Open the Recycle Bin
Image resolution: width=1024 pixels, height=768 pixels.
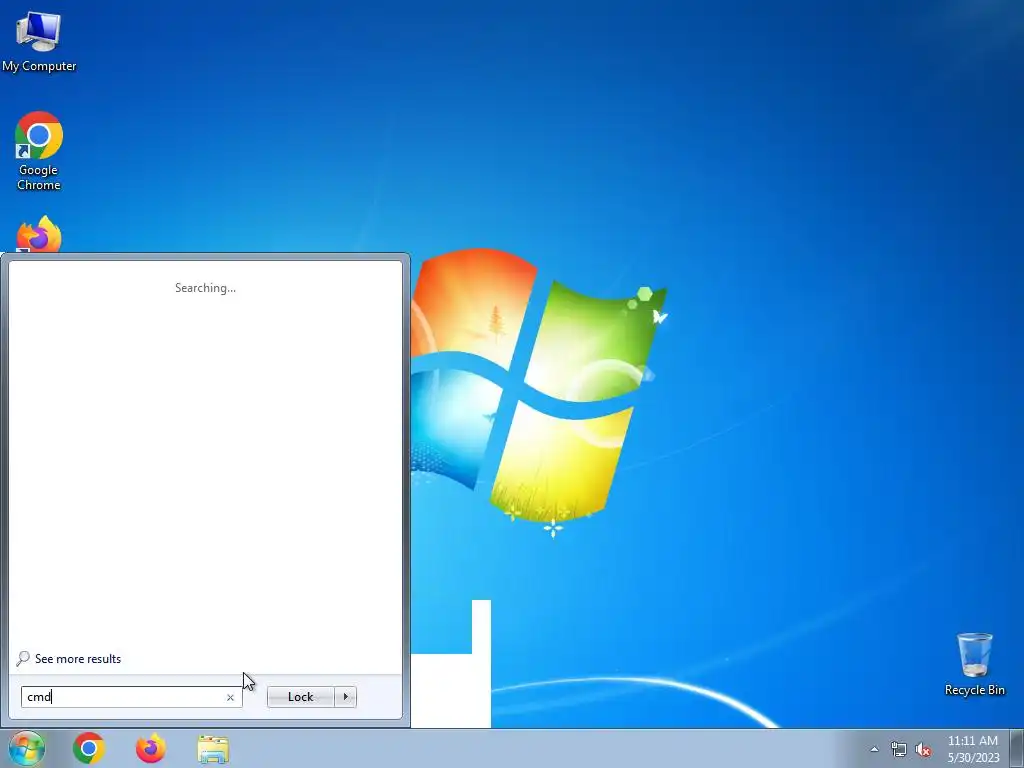point(974,664)
